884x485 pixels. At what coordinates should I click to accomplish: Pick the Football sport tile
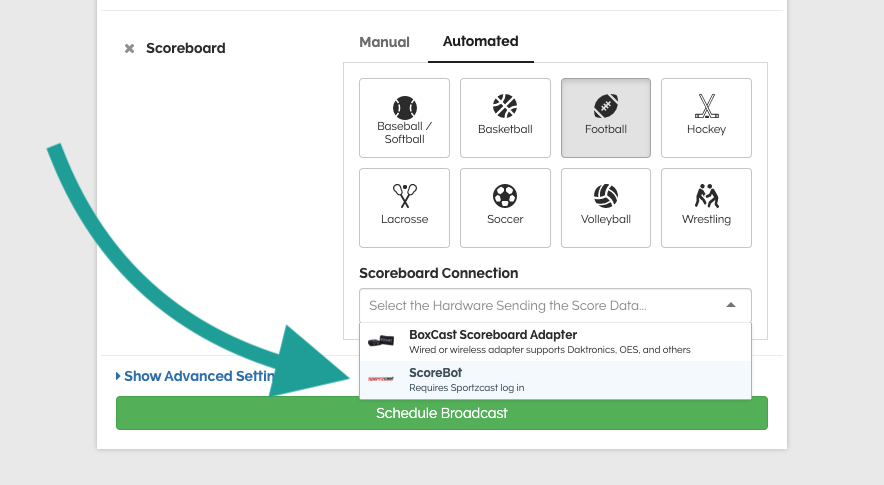click(606, 118)
